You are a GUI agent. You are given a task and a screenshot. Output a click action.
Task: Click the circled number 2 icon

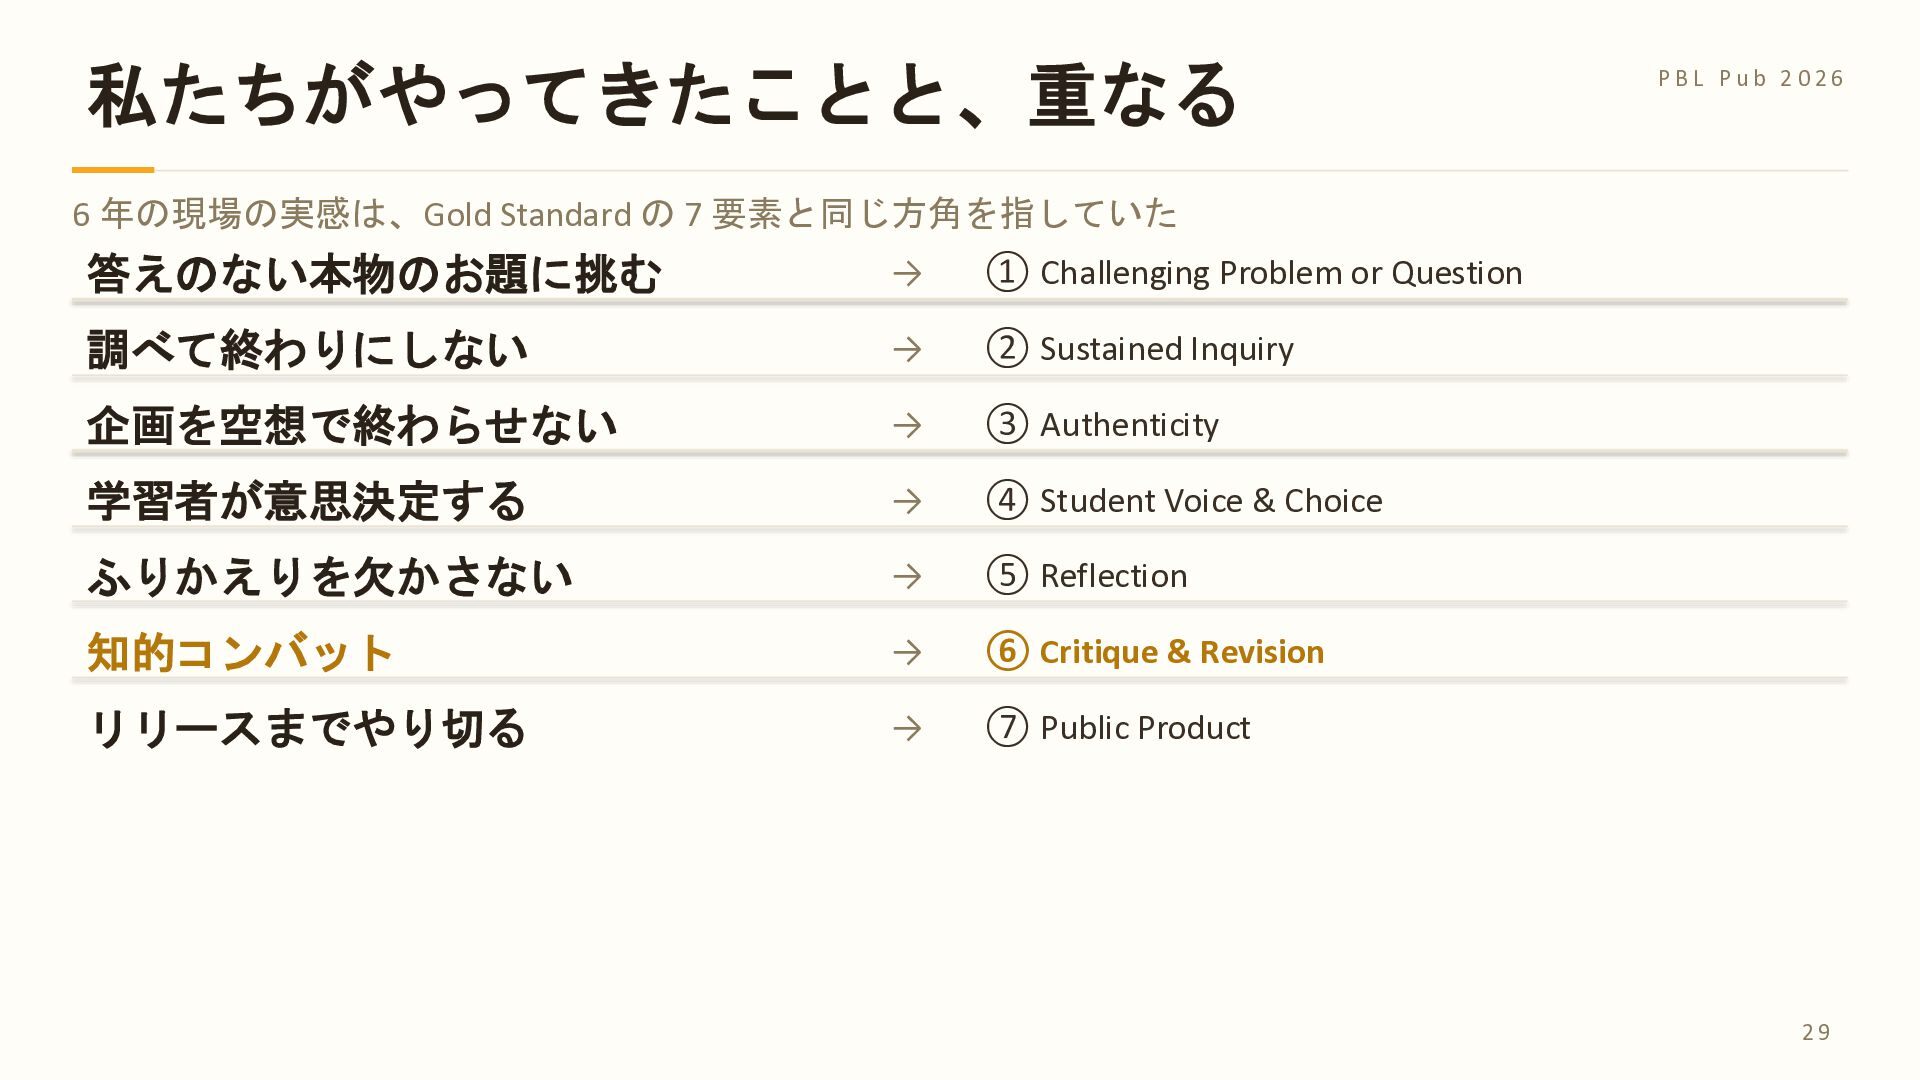point(1007,348)
